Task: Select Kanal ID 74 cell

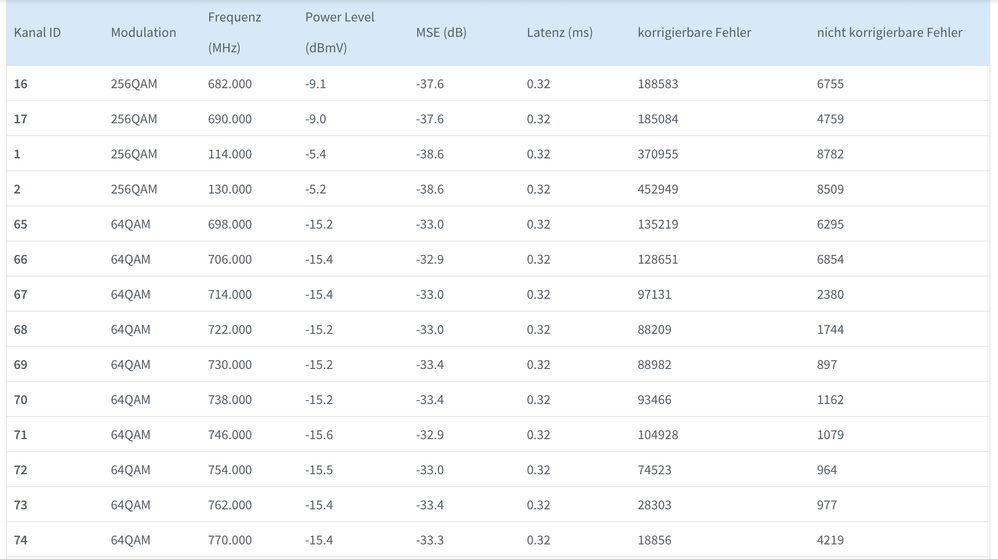Action: (x=20, y=540)
